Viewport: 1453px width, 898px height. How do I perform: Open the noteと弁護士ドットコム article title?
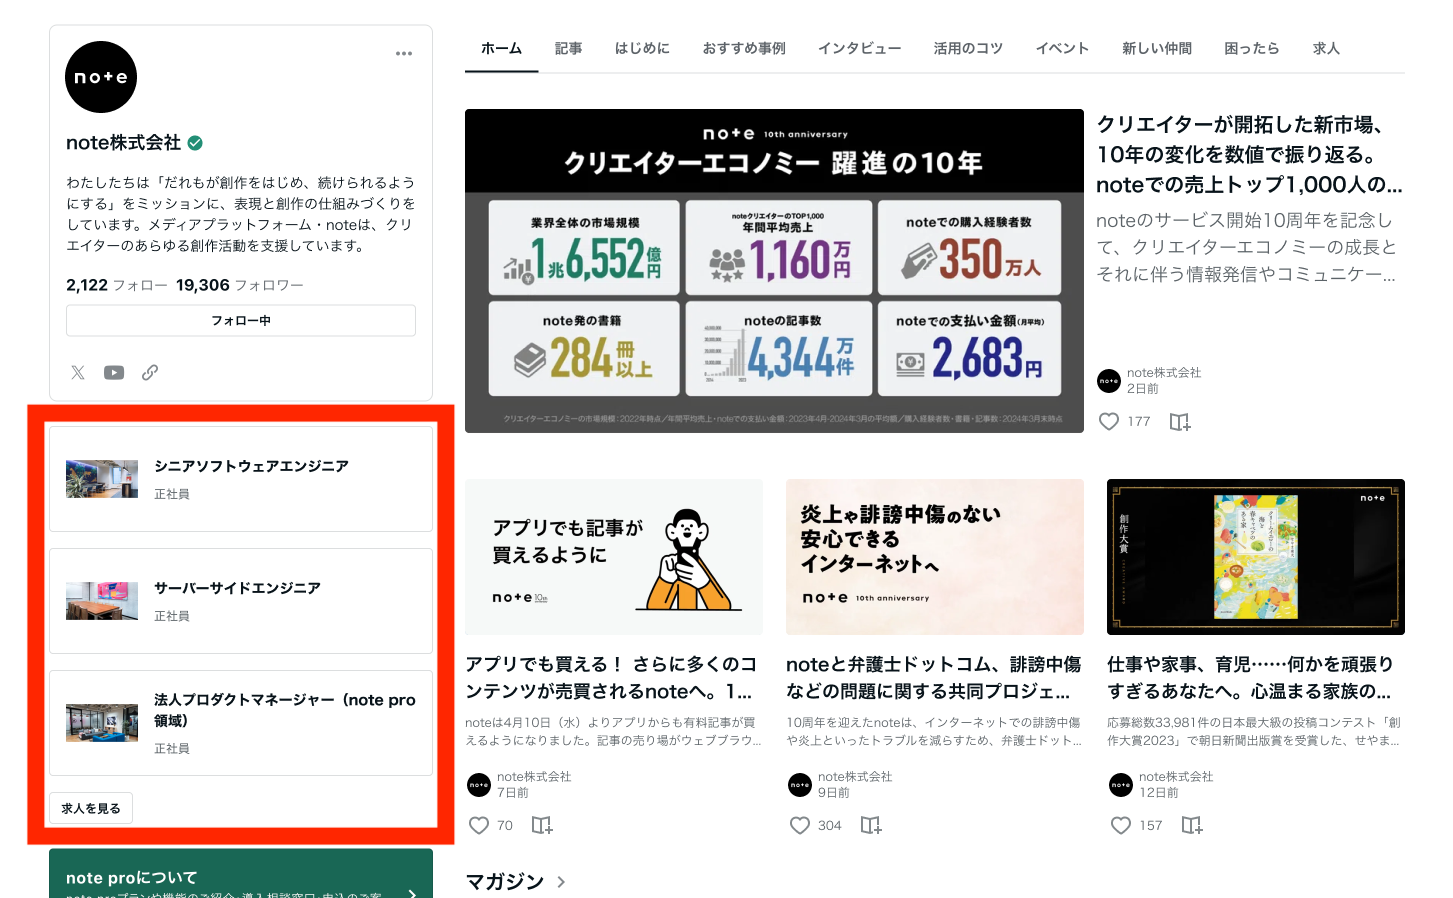tap(935, 678)
